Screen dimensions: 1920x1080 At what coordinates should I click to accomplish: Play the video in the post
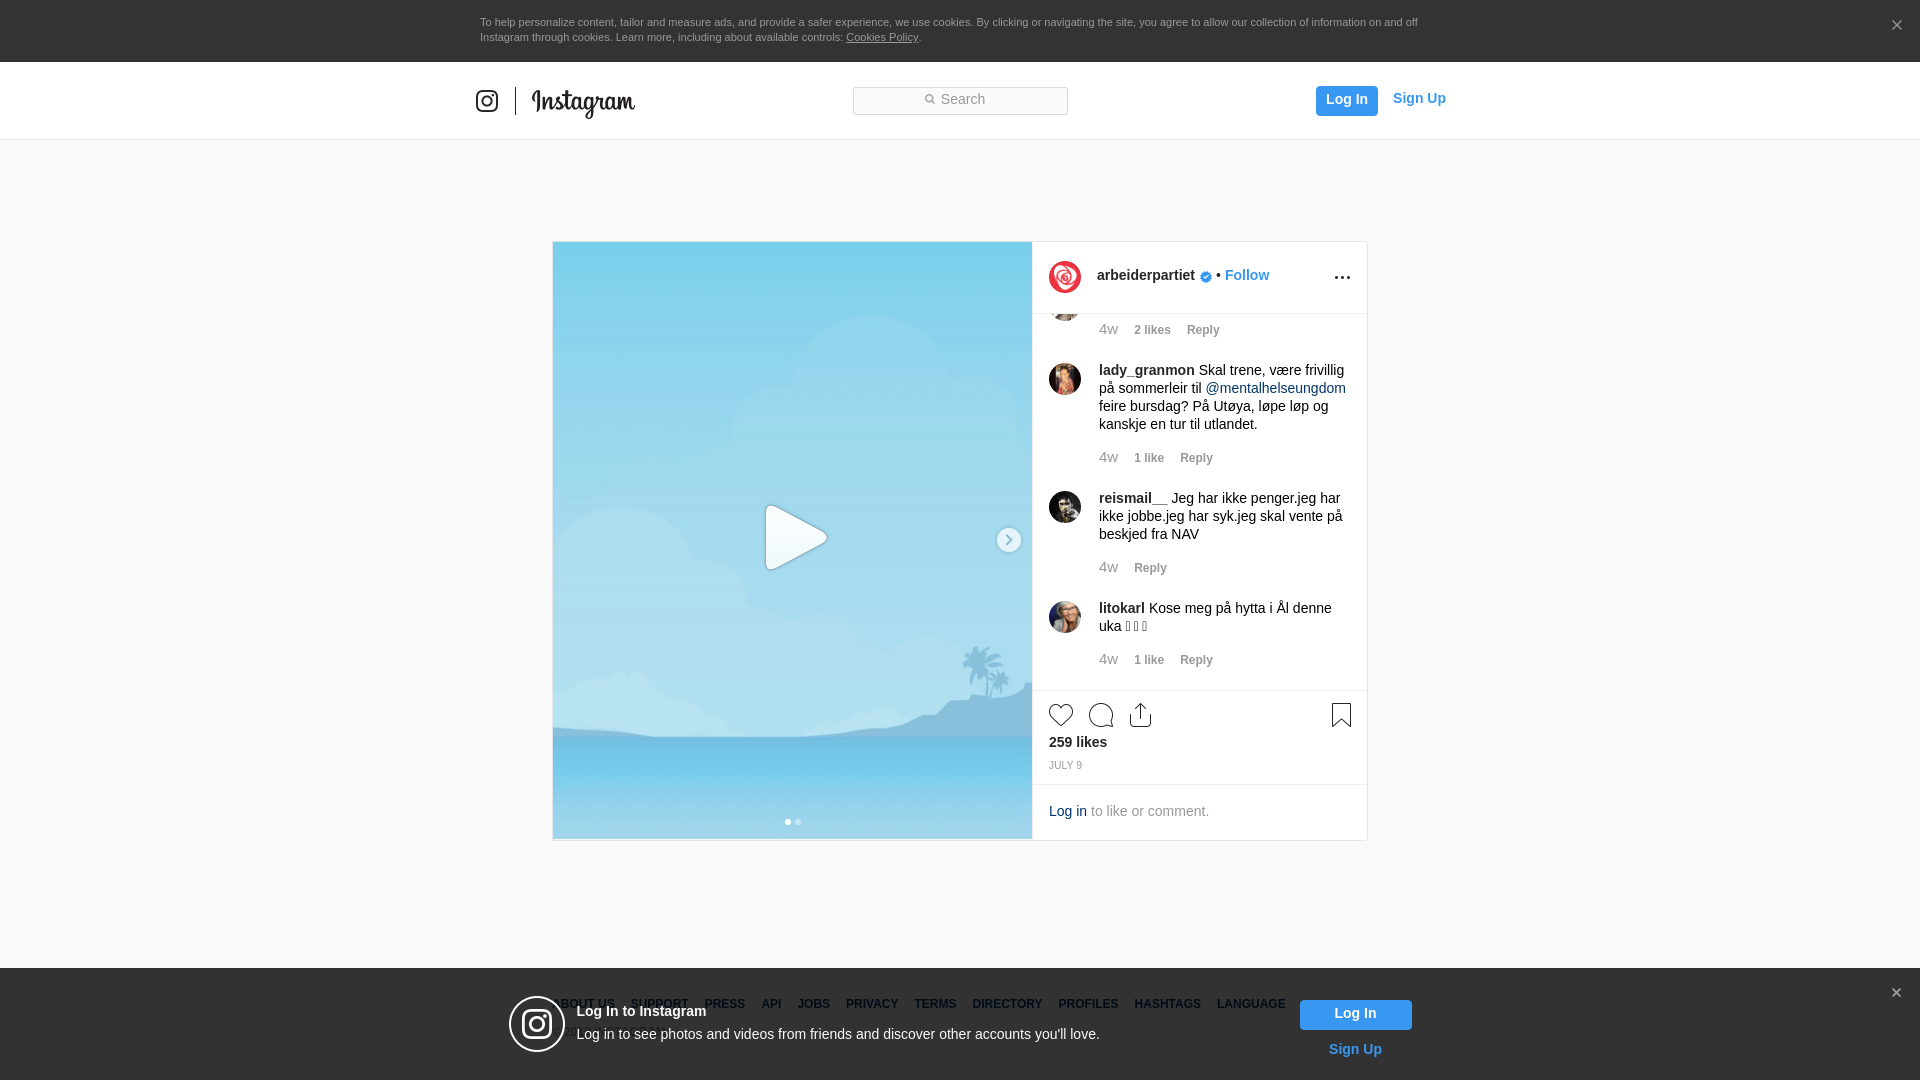pyautogui.click(x=795, y=538)
